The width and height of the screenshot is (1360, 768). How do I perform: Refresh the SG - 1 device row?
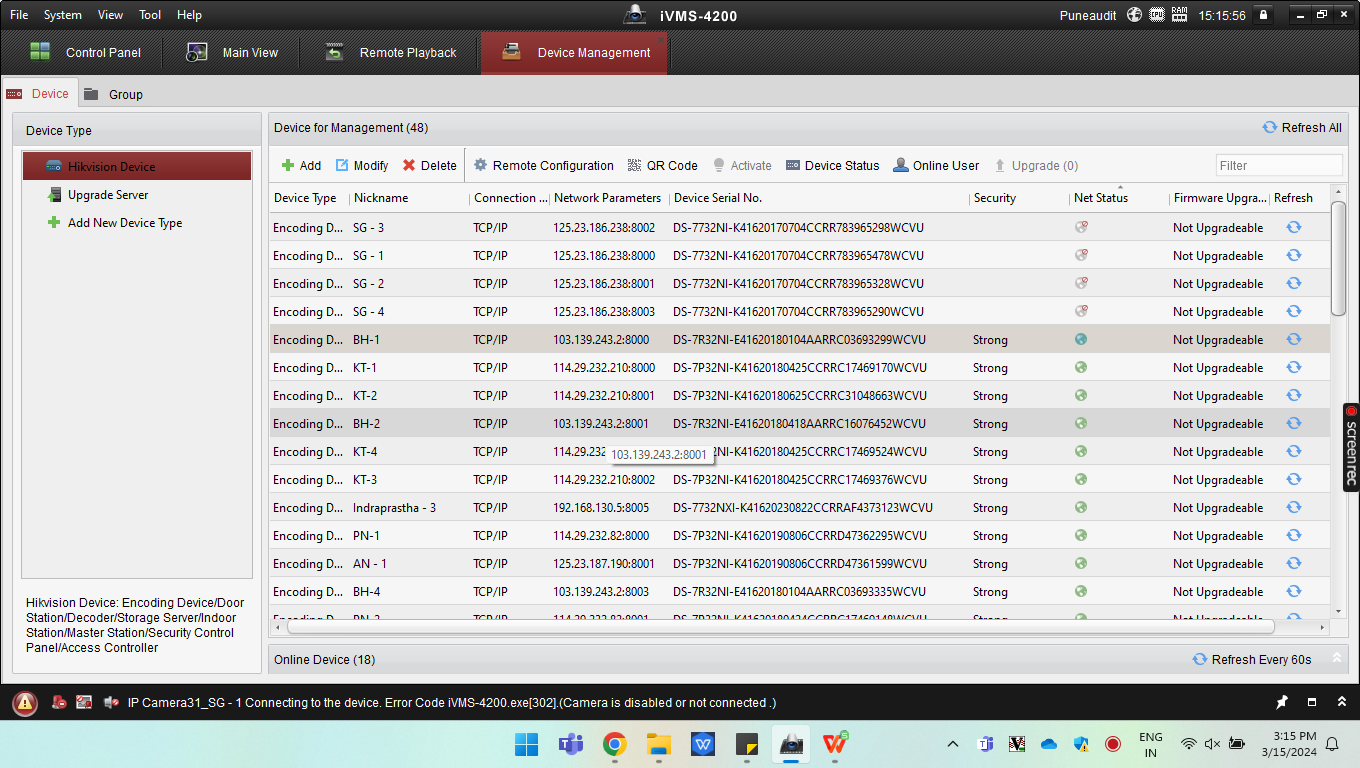[x=1293, y=255]
